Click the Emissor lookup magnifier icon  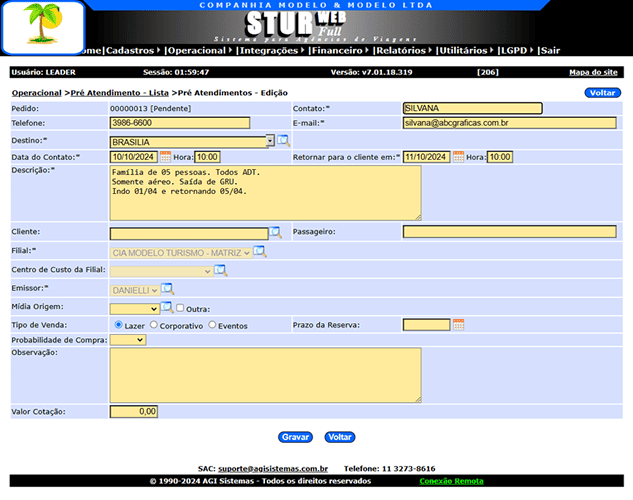(x=168, y=289)
